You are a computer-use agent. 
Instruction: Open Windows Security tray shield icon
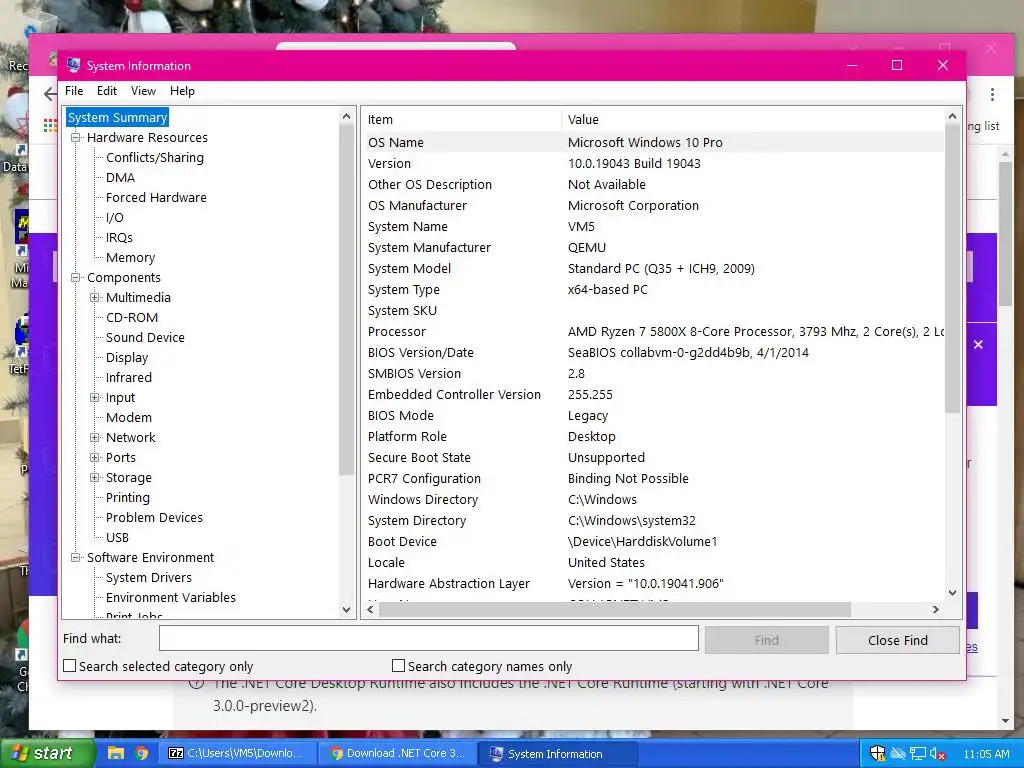tap(877, 754)
